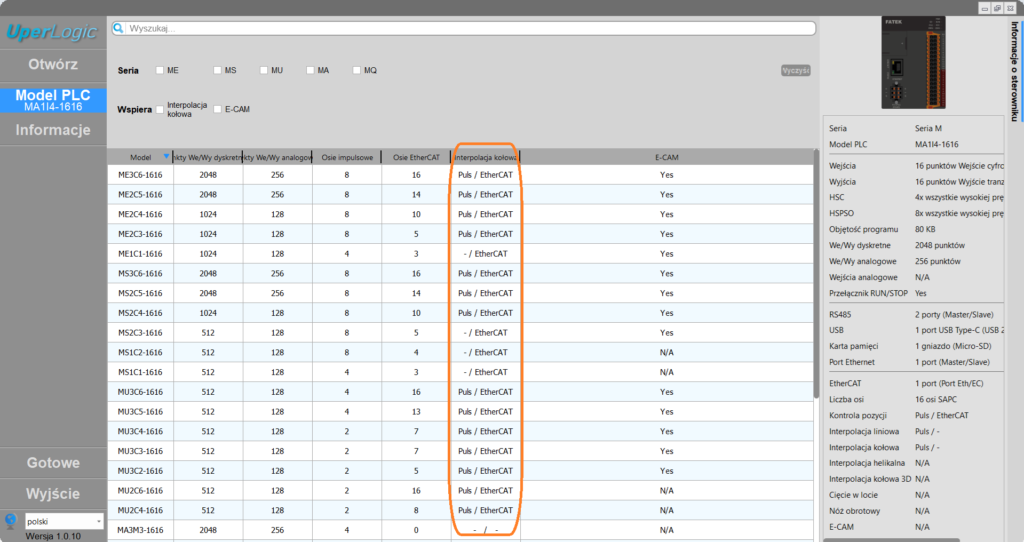The image size is (1024, 542).
Task: Select the MS2C4-1616 model row
Action: point(460,313)
